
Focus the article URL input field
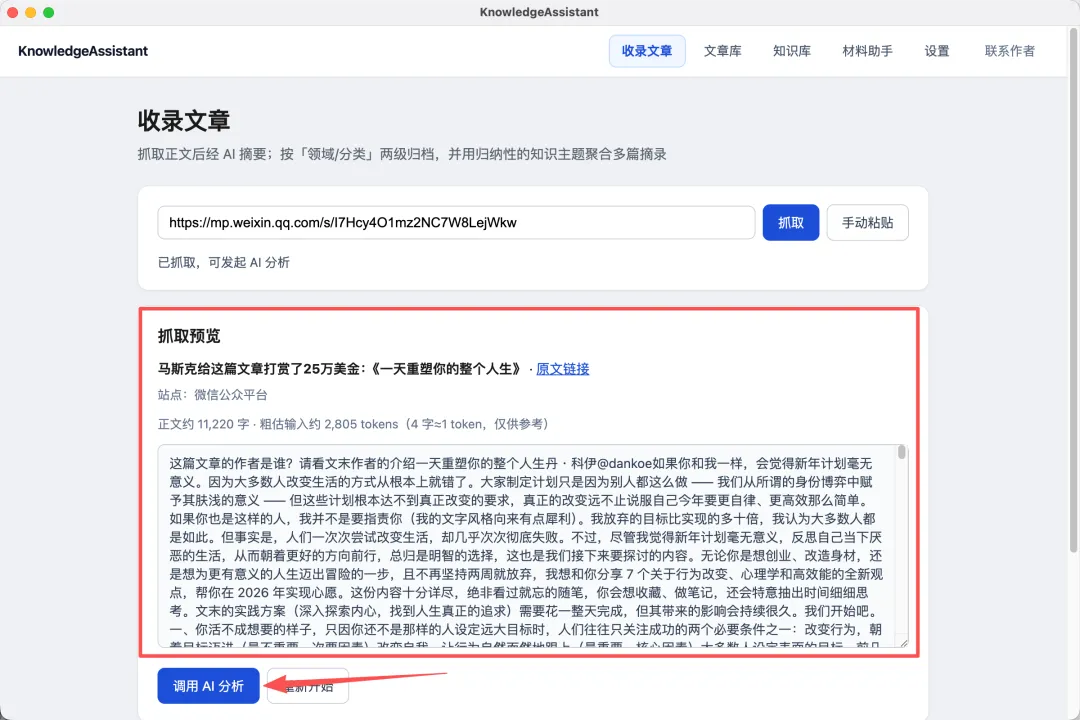tap(456, 223)
